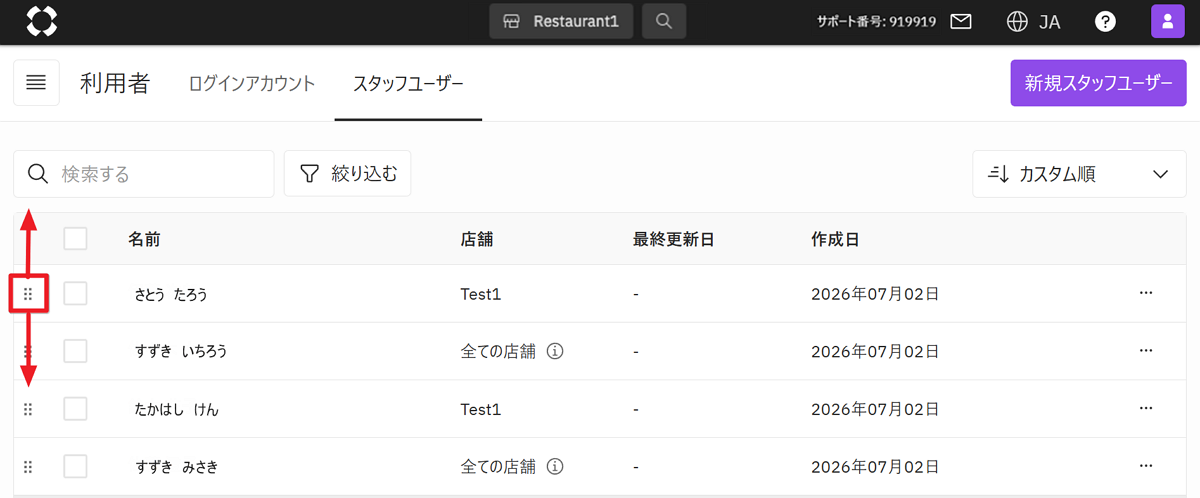Open the すずき みさき user name
The height and width of the screenshot is (498, 1200).
[x=176, y=466]
